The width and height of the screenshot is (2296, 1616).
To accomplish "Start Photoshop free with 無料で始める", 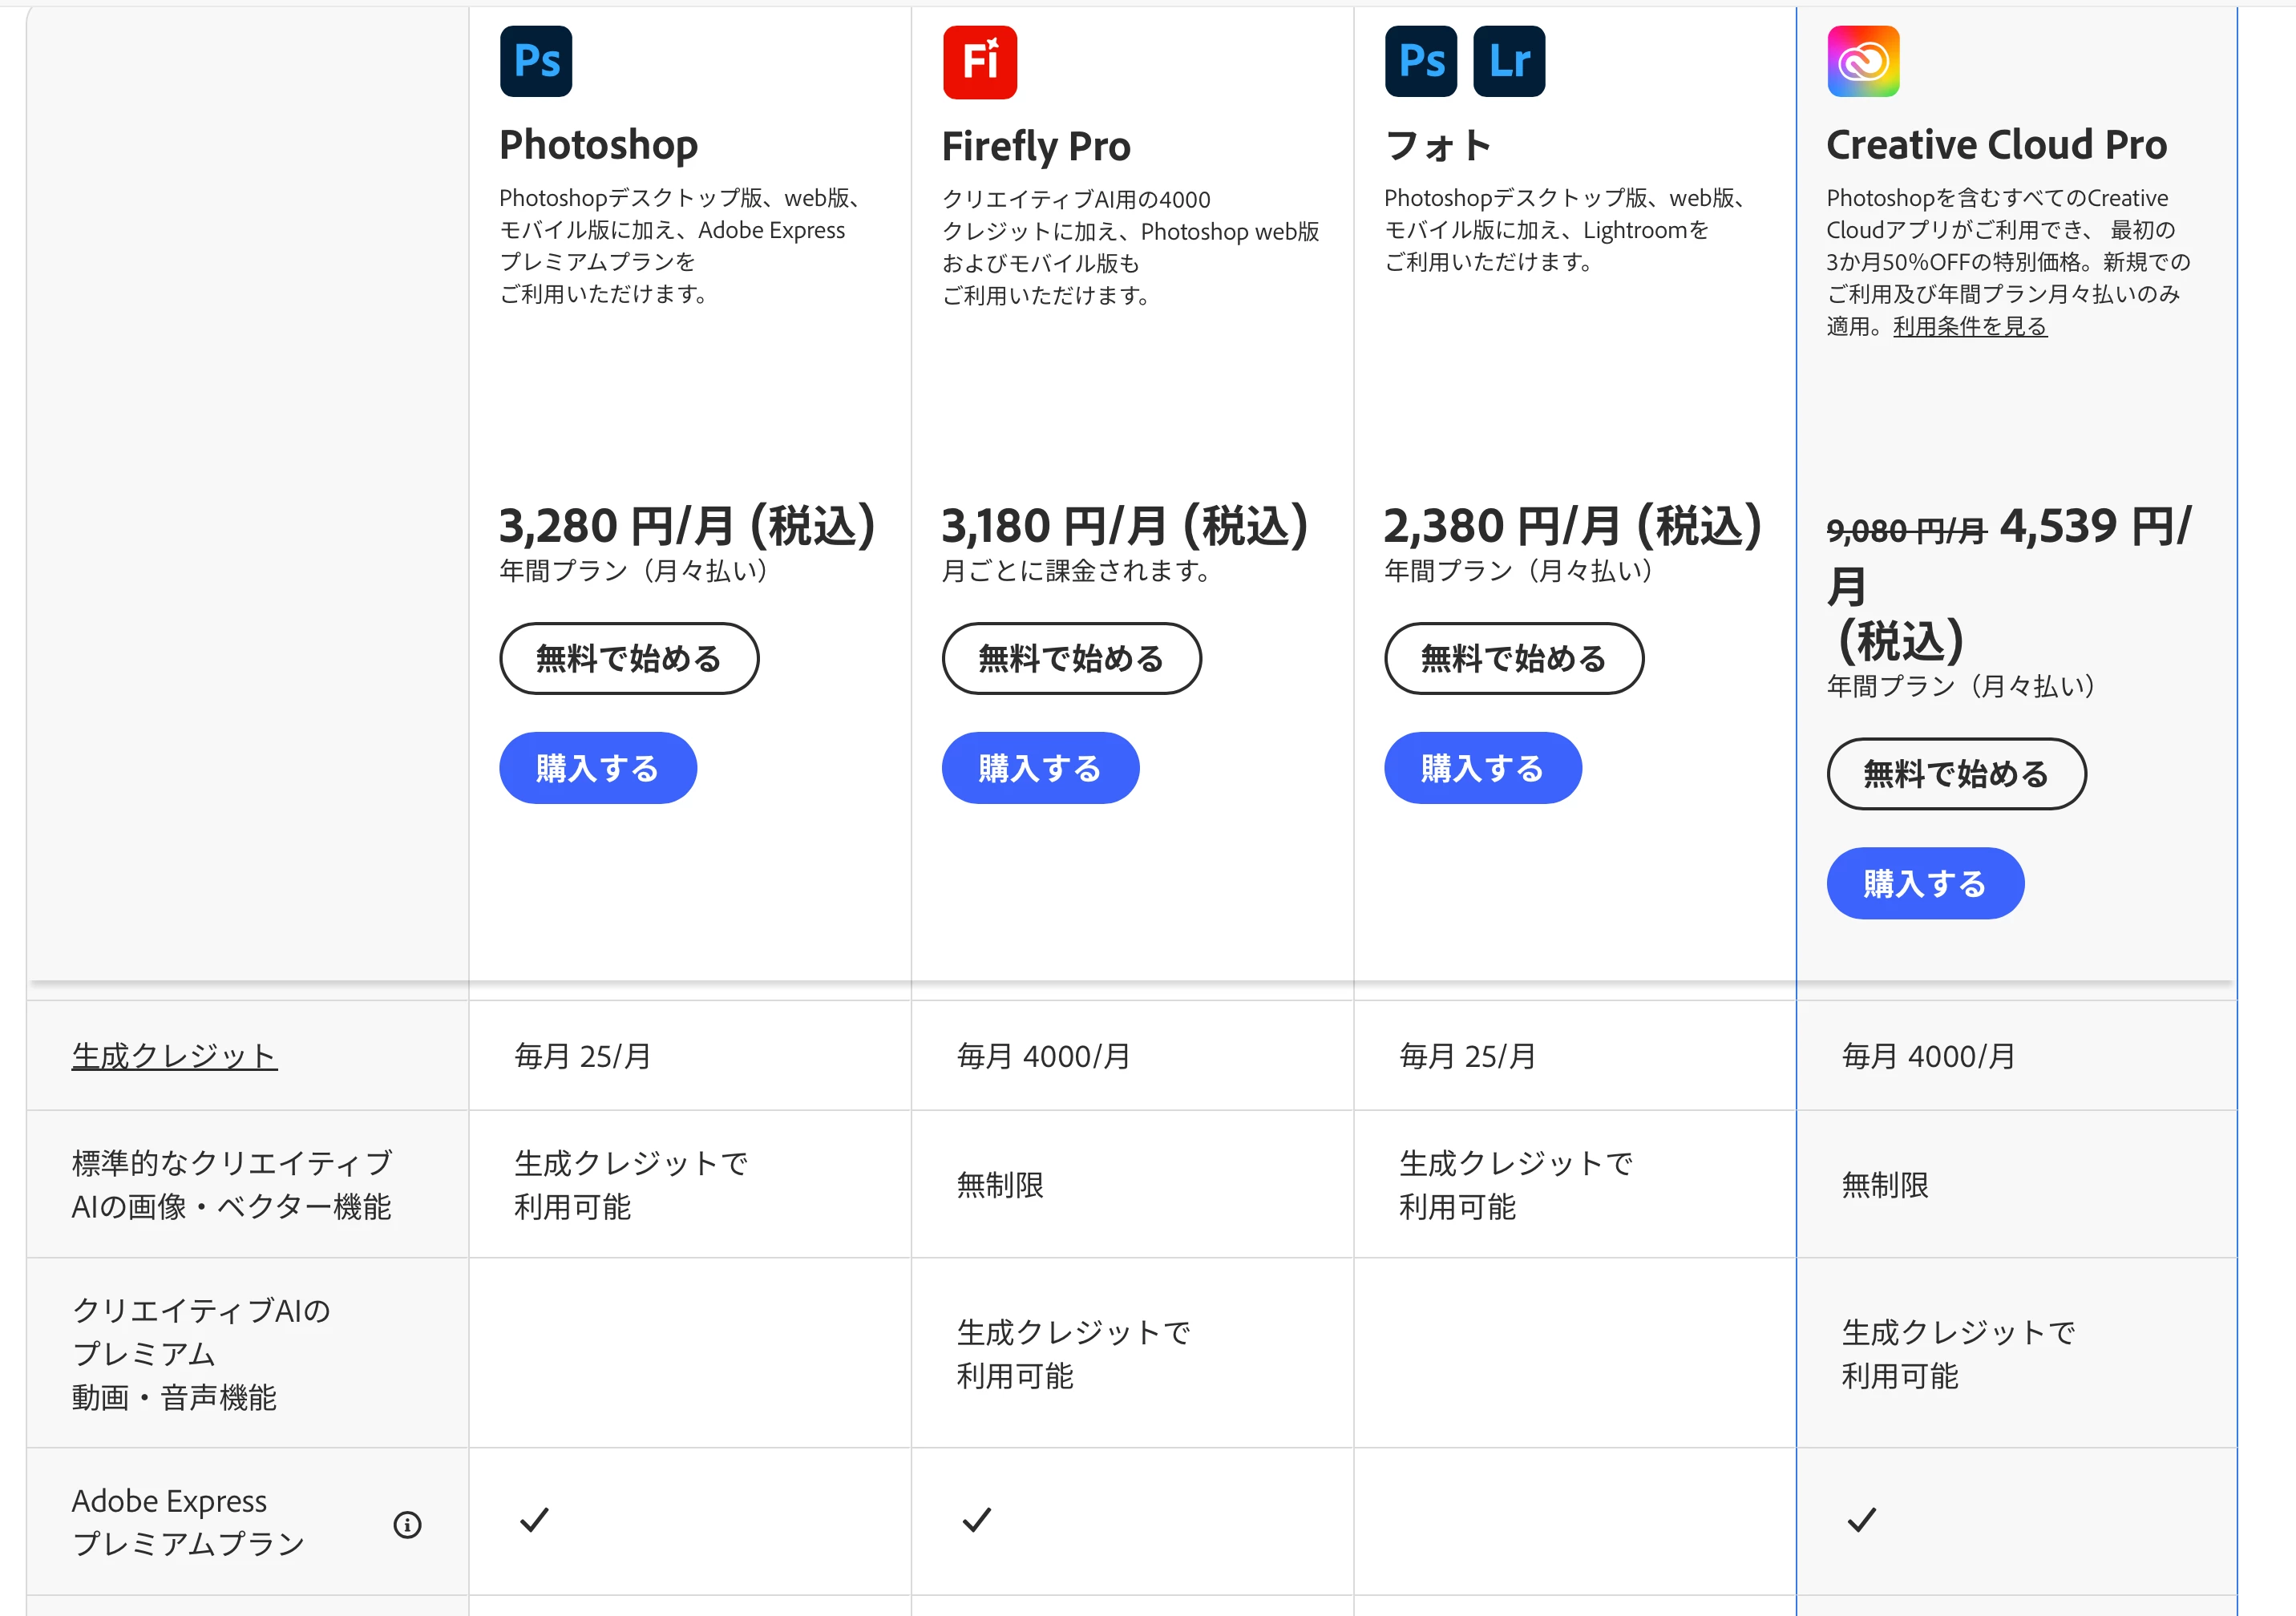I will pyautogui.click(x=628, y=659).
